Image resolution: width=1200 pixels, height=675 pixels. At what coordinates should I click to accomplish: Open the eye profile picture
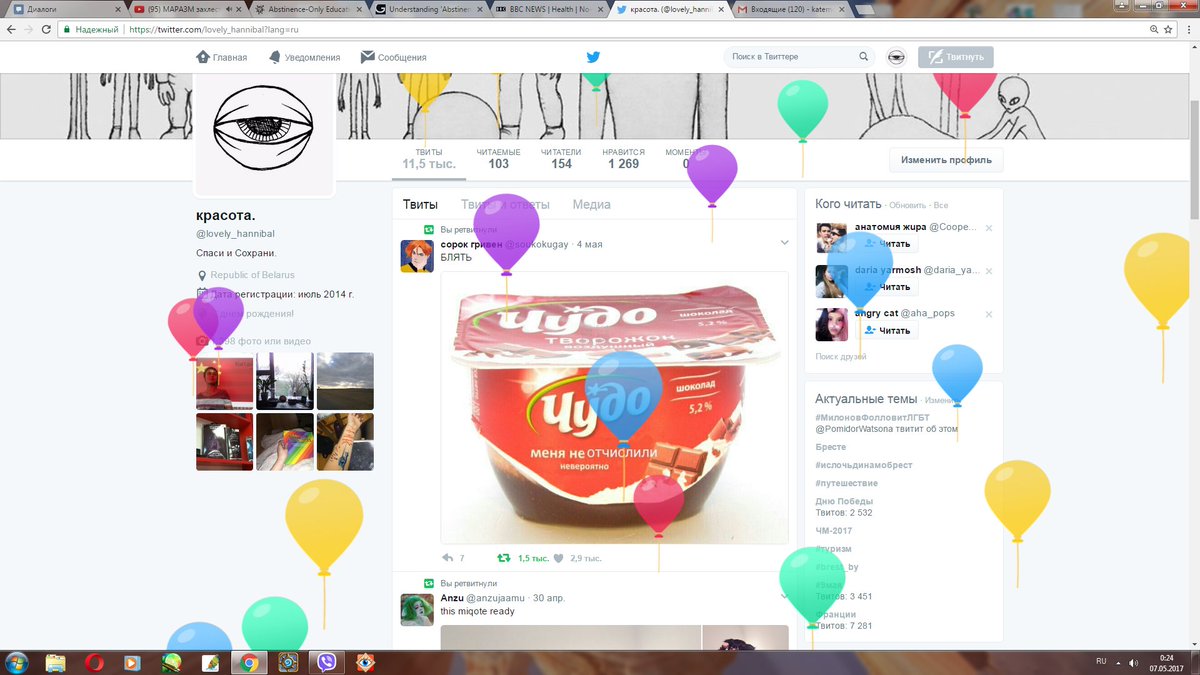click(x=264, y=129)
